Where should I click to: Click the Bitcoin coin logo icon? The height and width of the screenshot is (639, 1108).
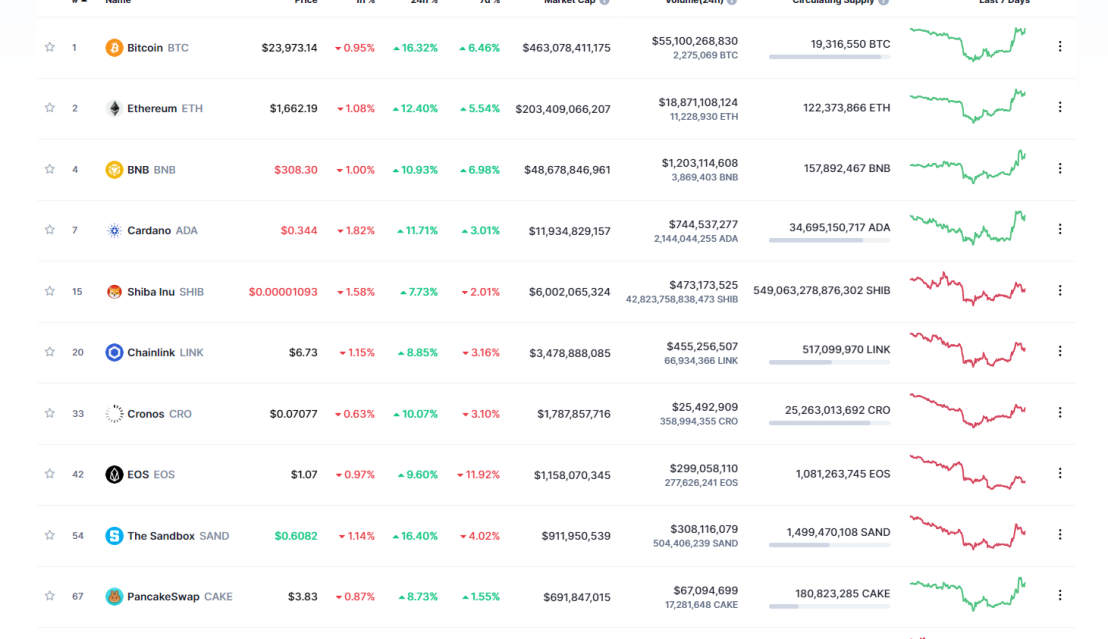(114, 47)
